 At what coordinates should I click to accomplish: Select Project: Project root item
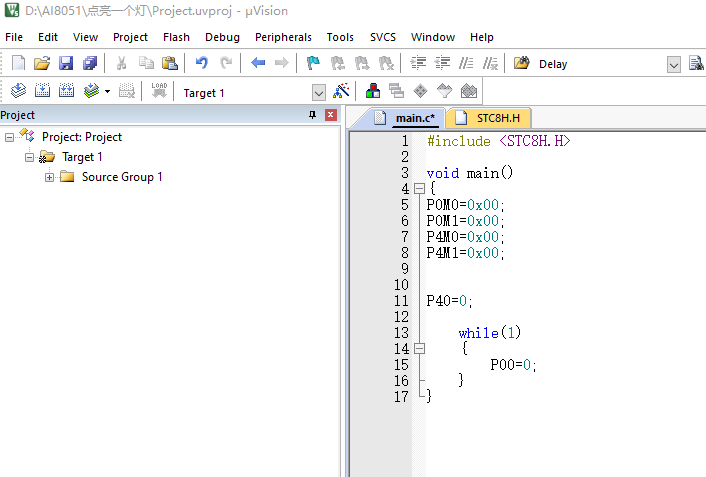click(81, 137)
